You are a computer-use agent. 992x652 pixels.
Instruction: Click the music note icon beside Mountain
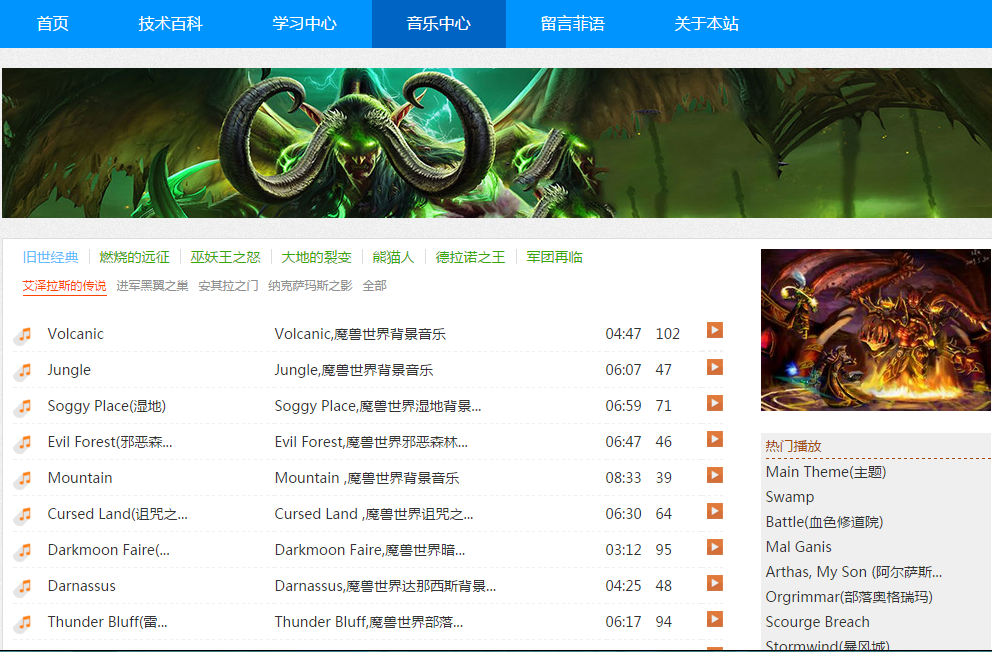pos(24,479)
